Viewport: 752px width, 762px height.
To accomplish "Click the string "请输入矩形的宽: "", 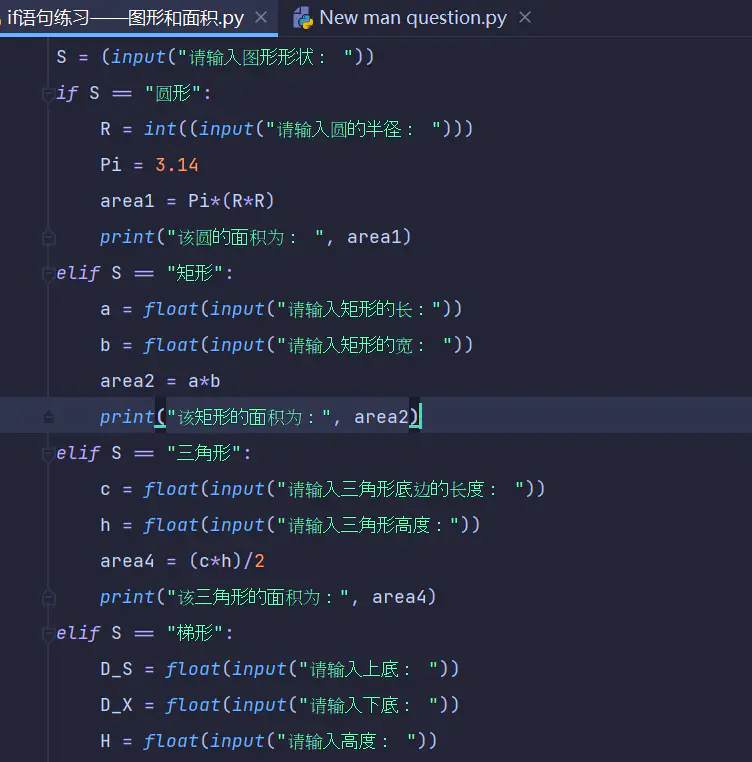I will click(x=365, y=345).
